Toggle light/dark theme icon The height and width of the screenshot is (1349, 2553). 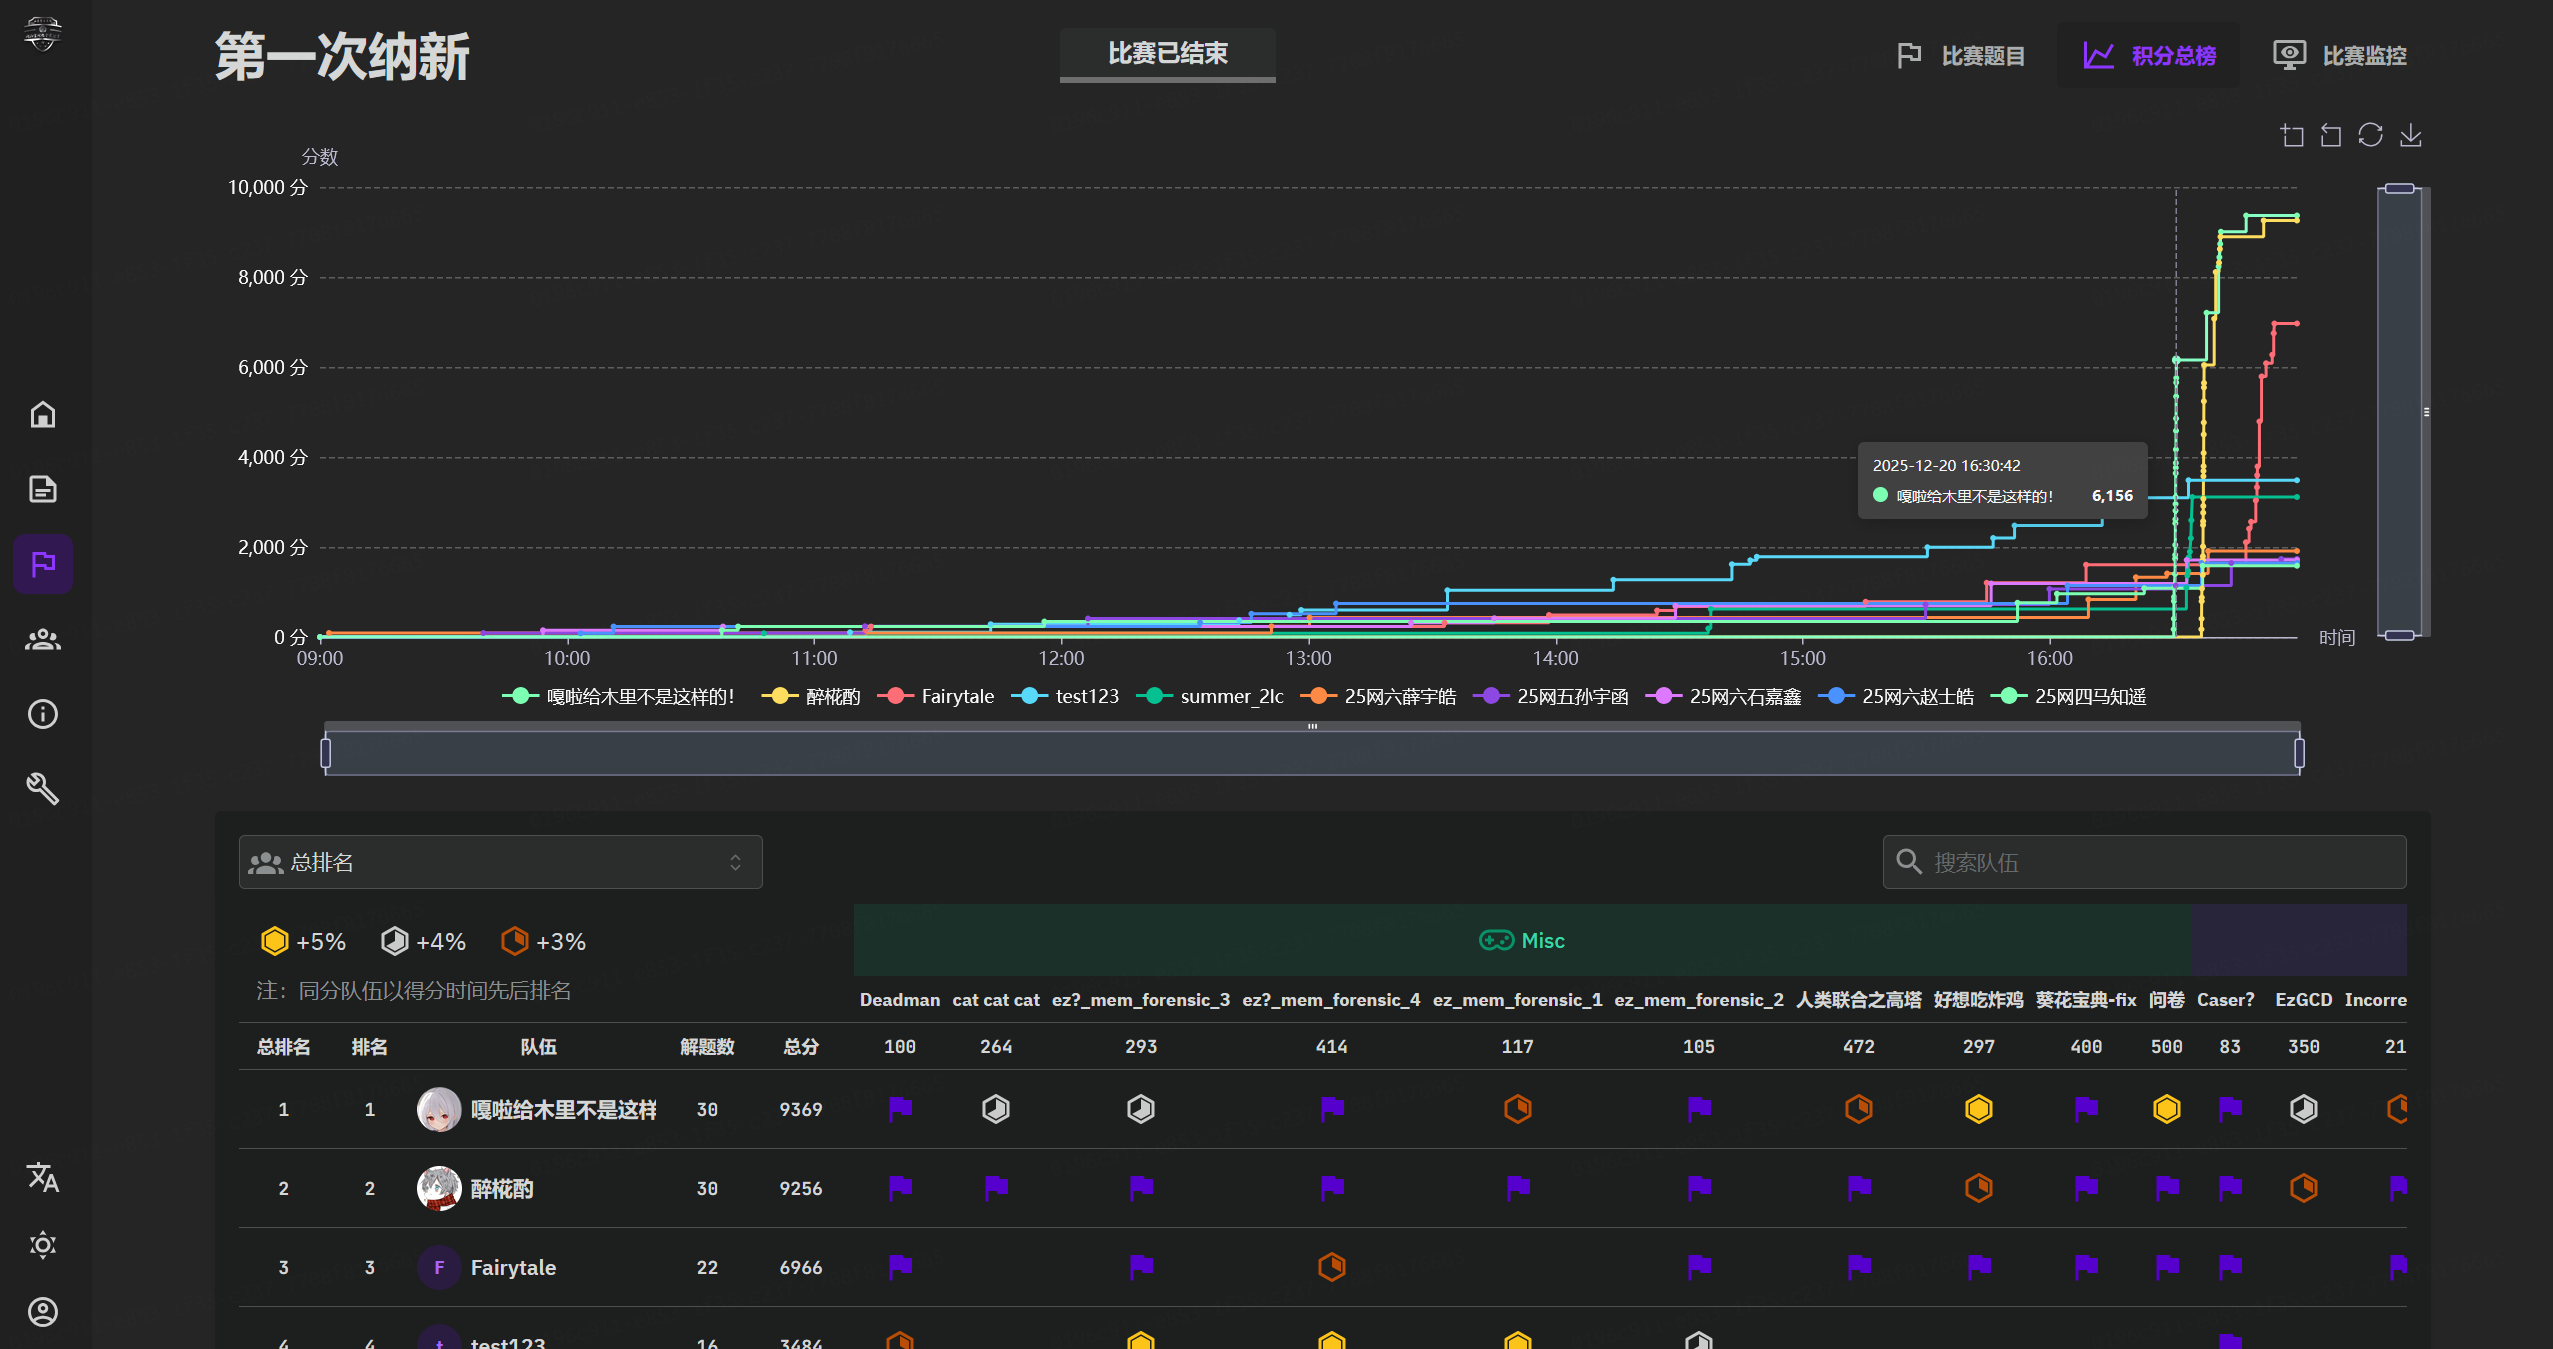(43, 1245)
